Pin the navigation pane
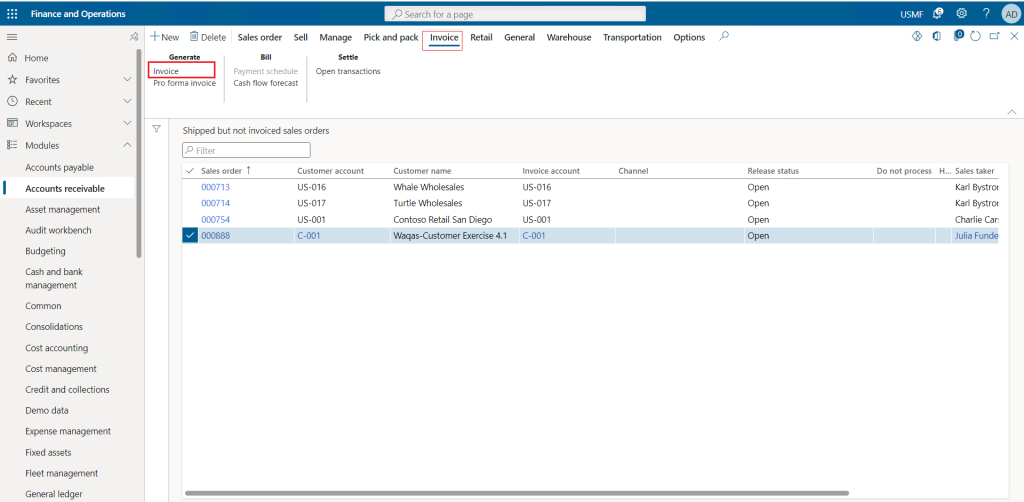This screenshot has width=1024, height=502. pos(134,37)
